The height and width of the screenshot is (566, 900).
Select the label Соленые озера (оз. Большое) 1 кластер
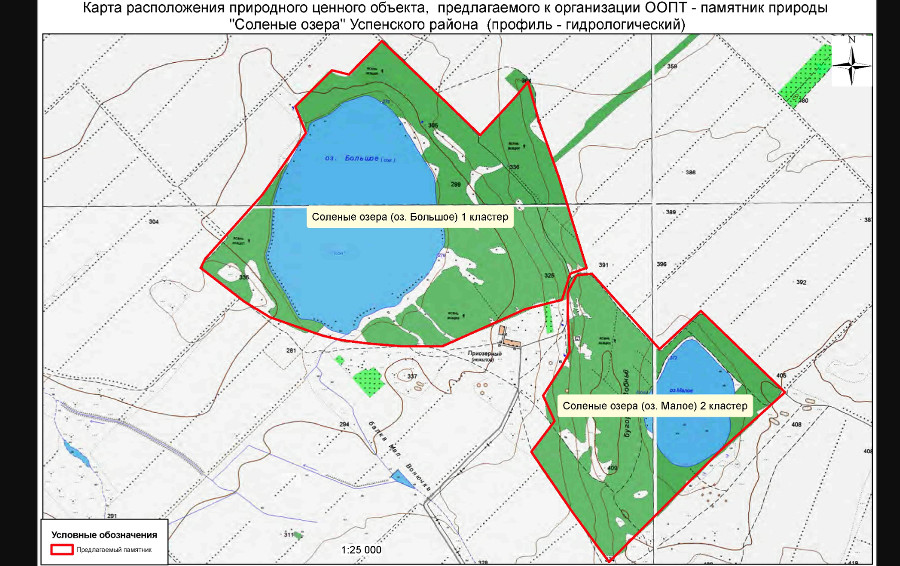[x=410, y=217]
